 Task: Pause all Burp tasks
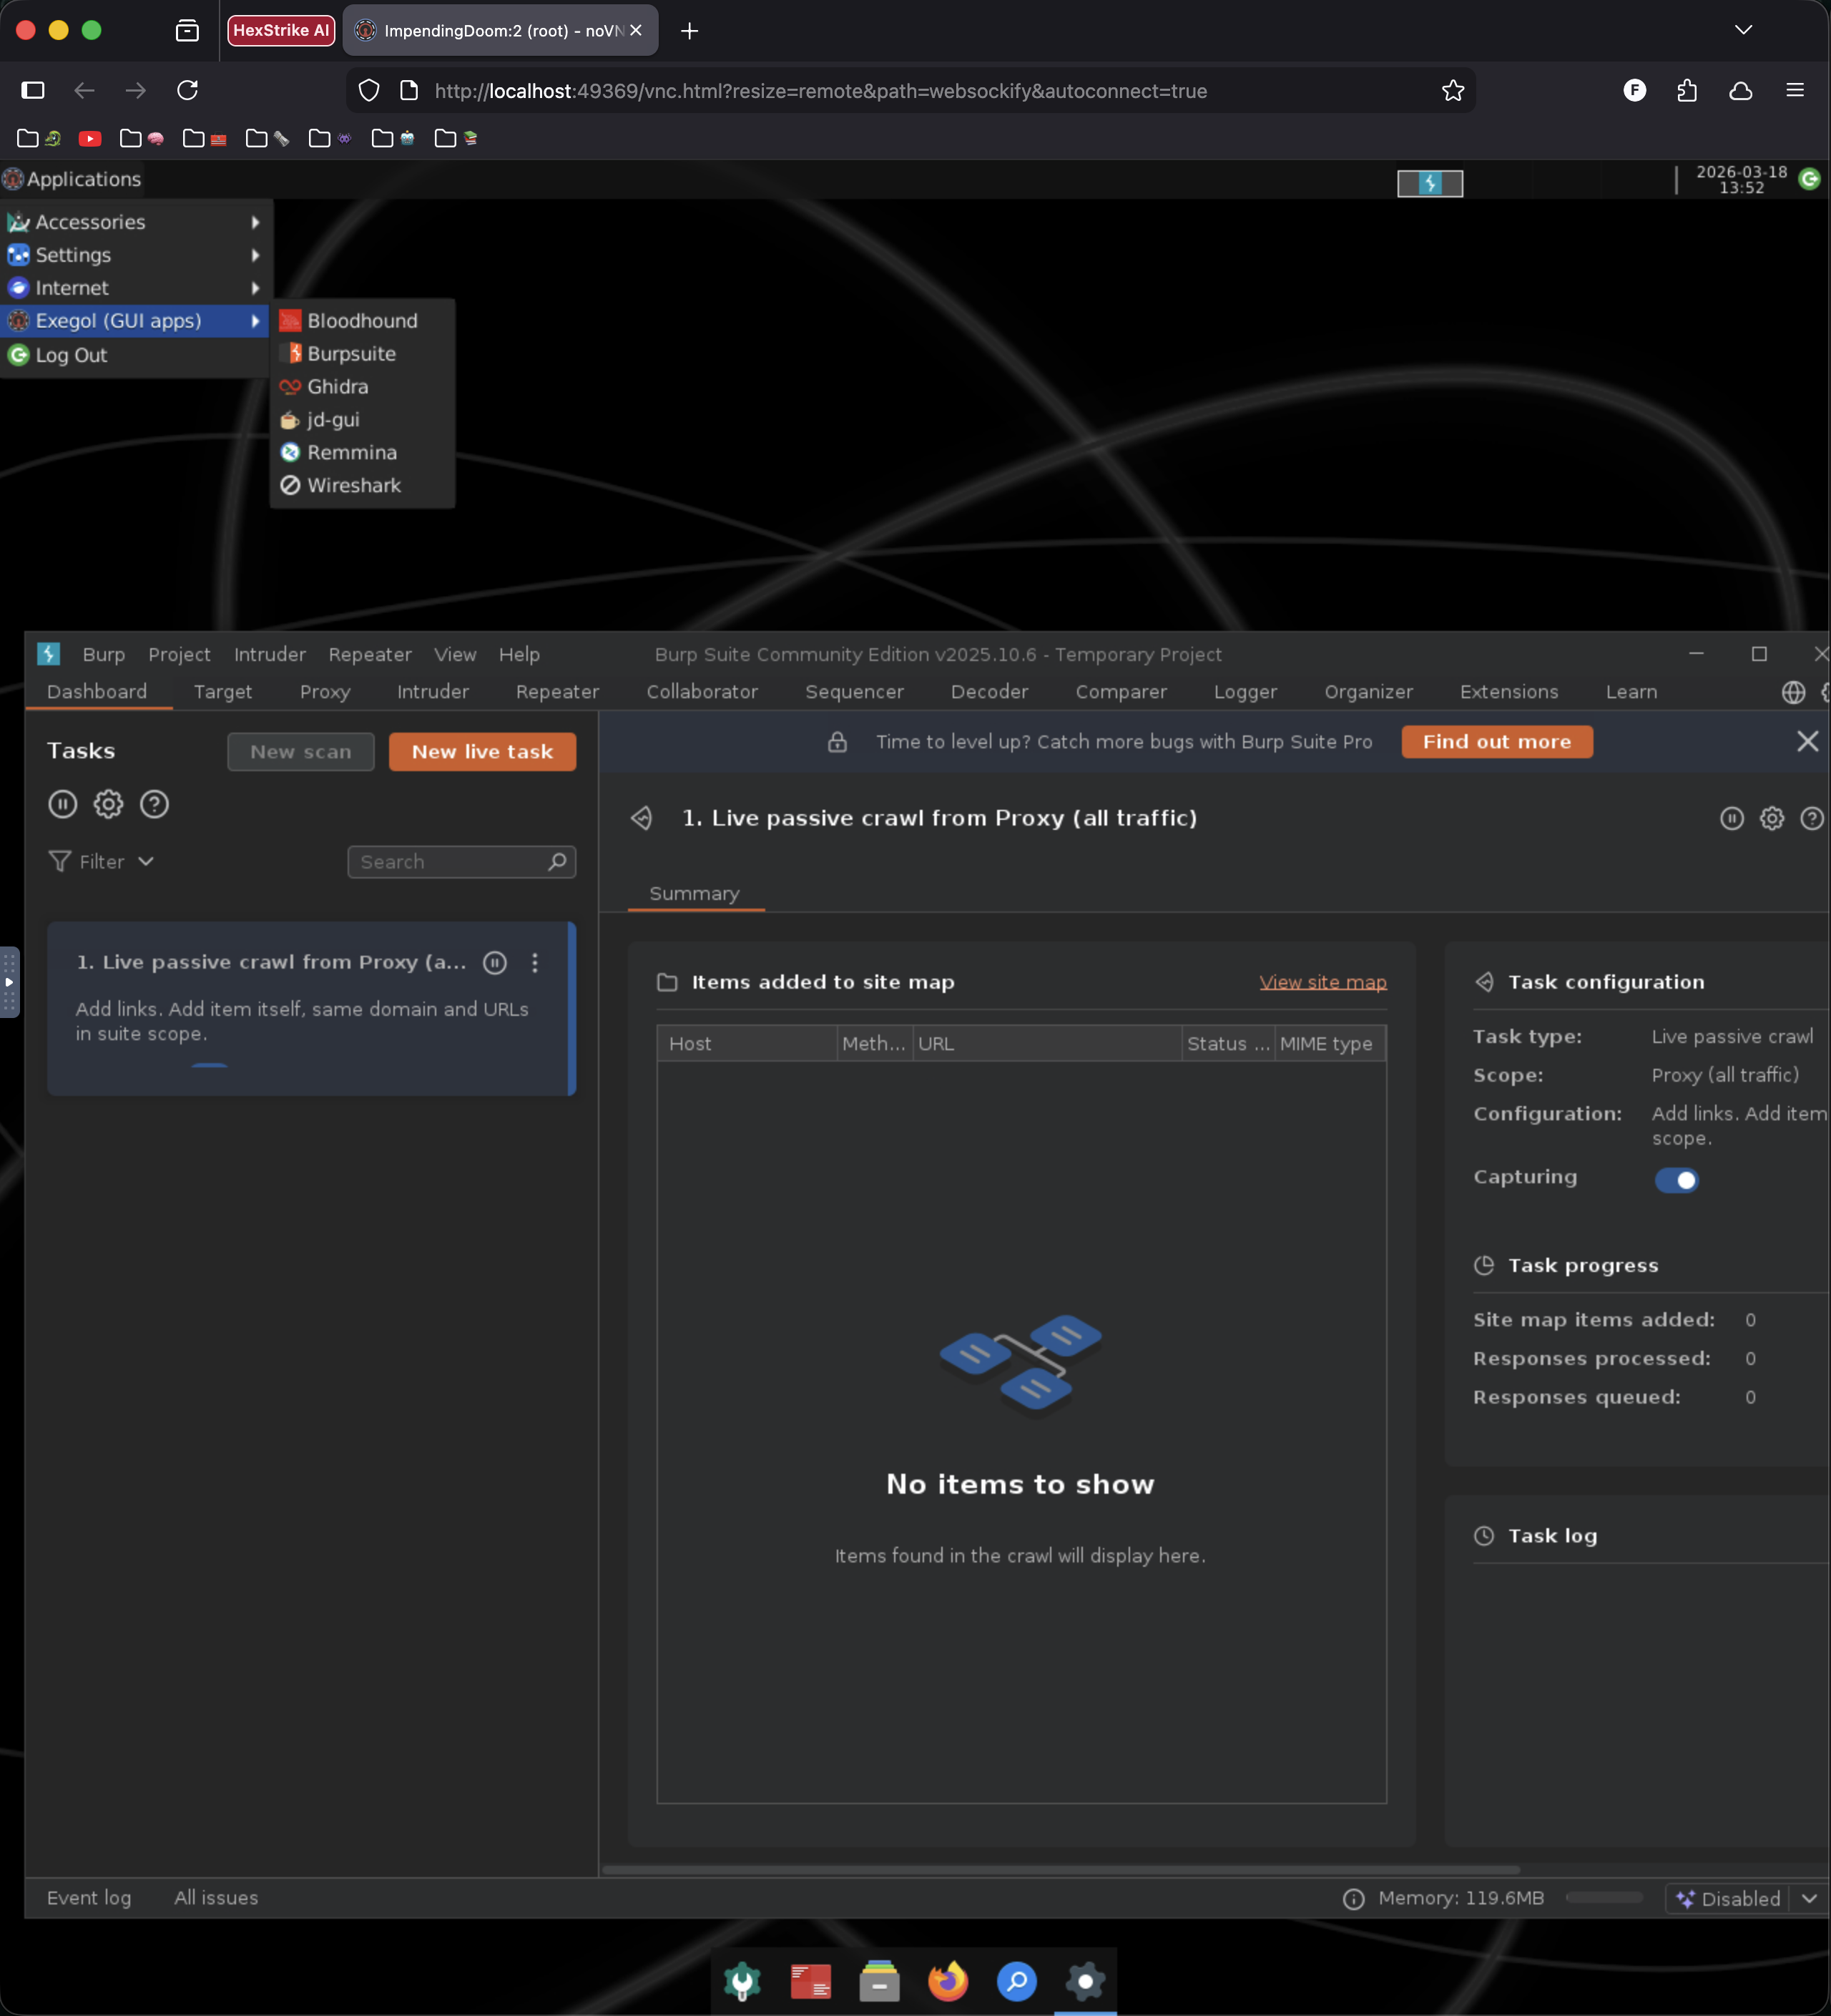coord(63,804)
